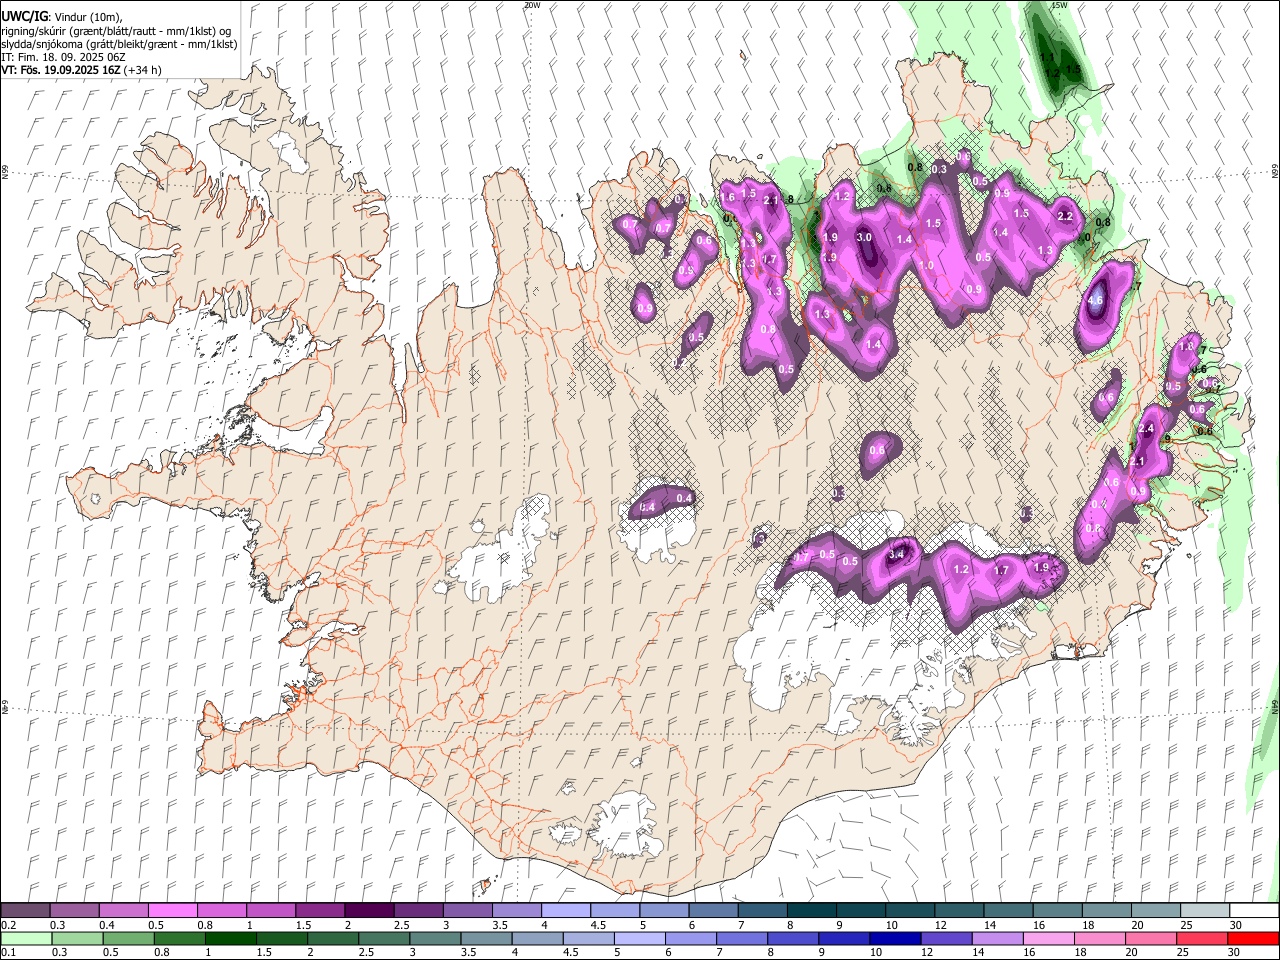This screenshot has width=1280, height=960.
Task: Click the deep navy blue 10–12 bottom-row swatch
Action: tap(895, 938)
